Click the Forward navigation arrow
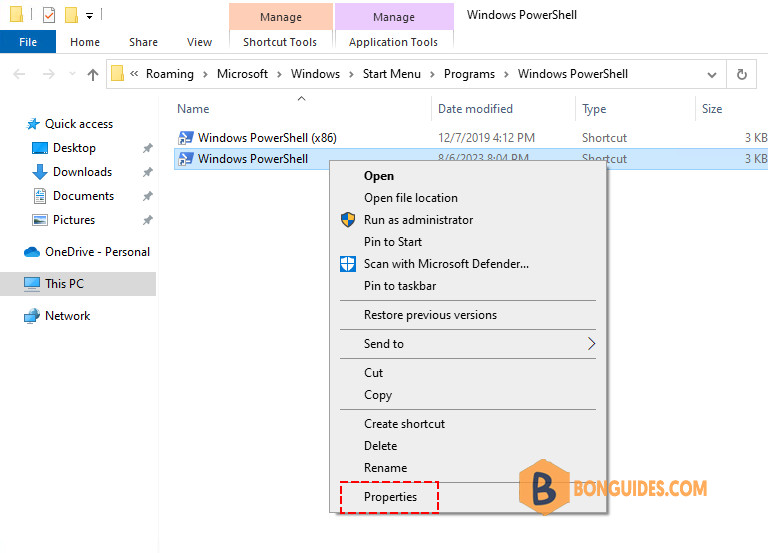The image size is (768, 553). click(x=48, y=74)
